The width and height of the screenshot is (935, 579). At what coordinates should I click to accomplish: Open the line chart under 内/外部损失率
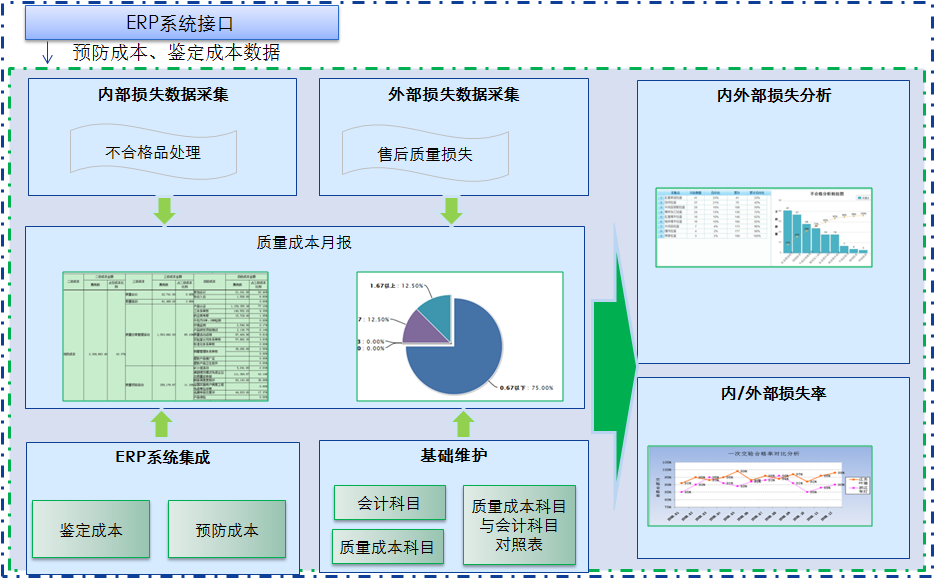[760, 486]
